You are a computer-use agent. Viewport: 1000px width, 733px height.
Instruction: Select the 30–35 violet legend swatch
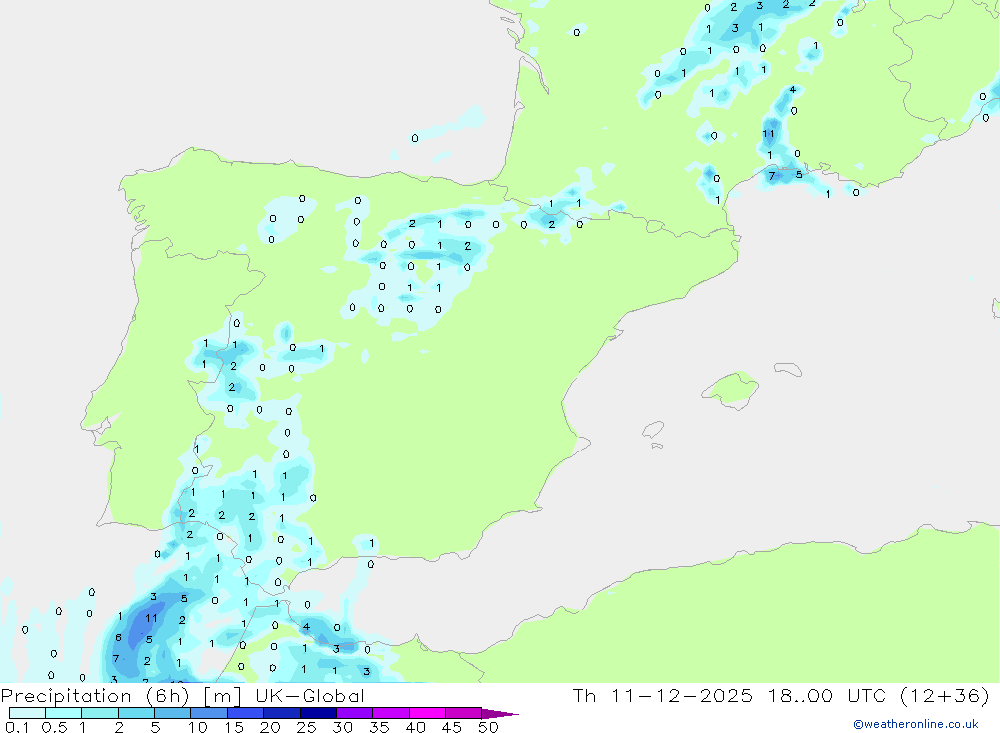tap(355, 713)
